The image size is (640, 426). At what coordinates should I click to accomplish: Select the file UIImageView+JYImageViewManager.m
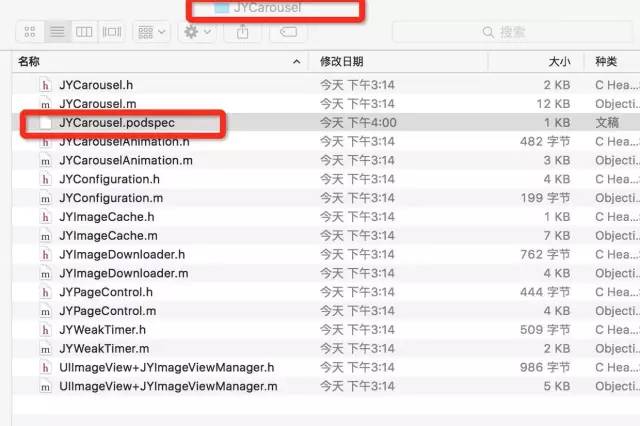pos(168,386)
